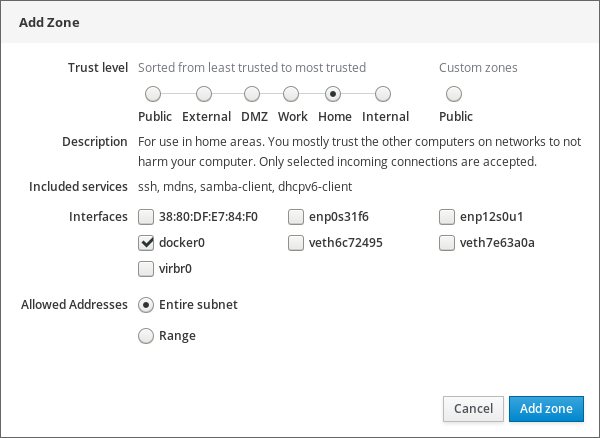Choose the DMZ trust level
This screenshot has height=438, width=600.
(252, 94)
